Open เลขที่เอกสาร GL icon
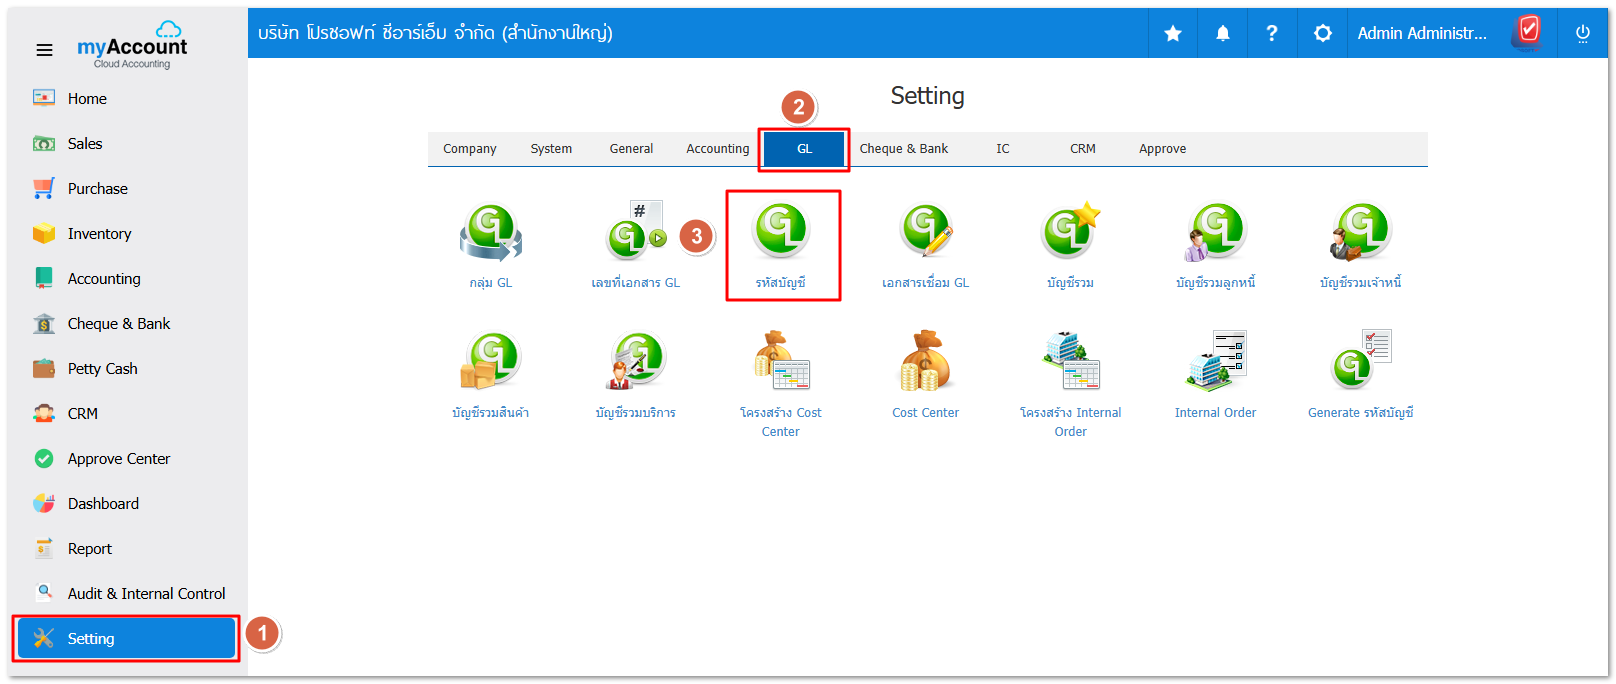Viewport: 1616px width, 684px height. pyautogui.click(x=636, y=233)
